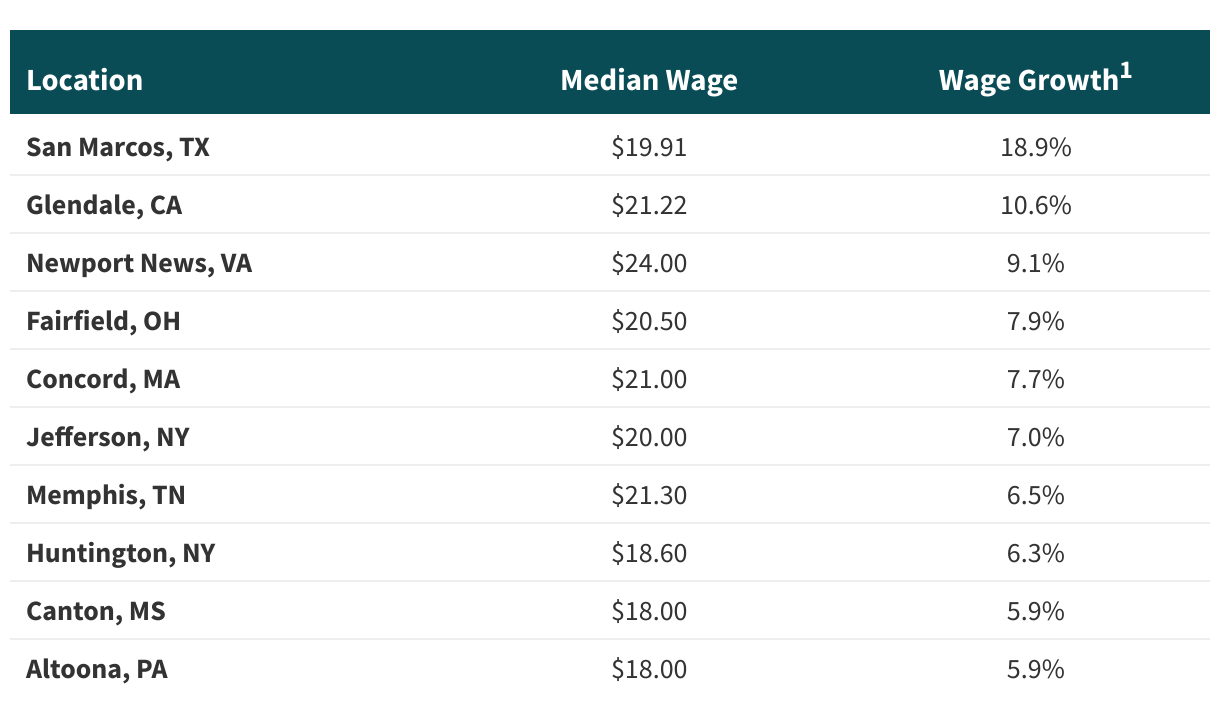Viewport: 1220px width, 708px height.
Task: Select the Glendale, CA location cell
Action: pyautogui.click(x=104, y=206)
